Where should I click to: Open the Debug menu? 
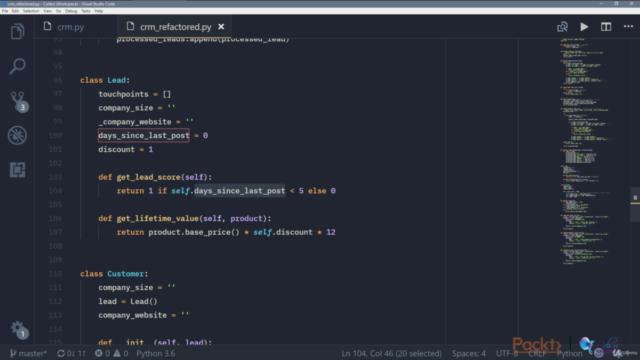click(x=71, y=11)
